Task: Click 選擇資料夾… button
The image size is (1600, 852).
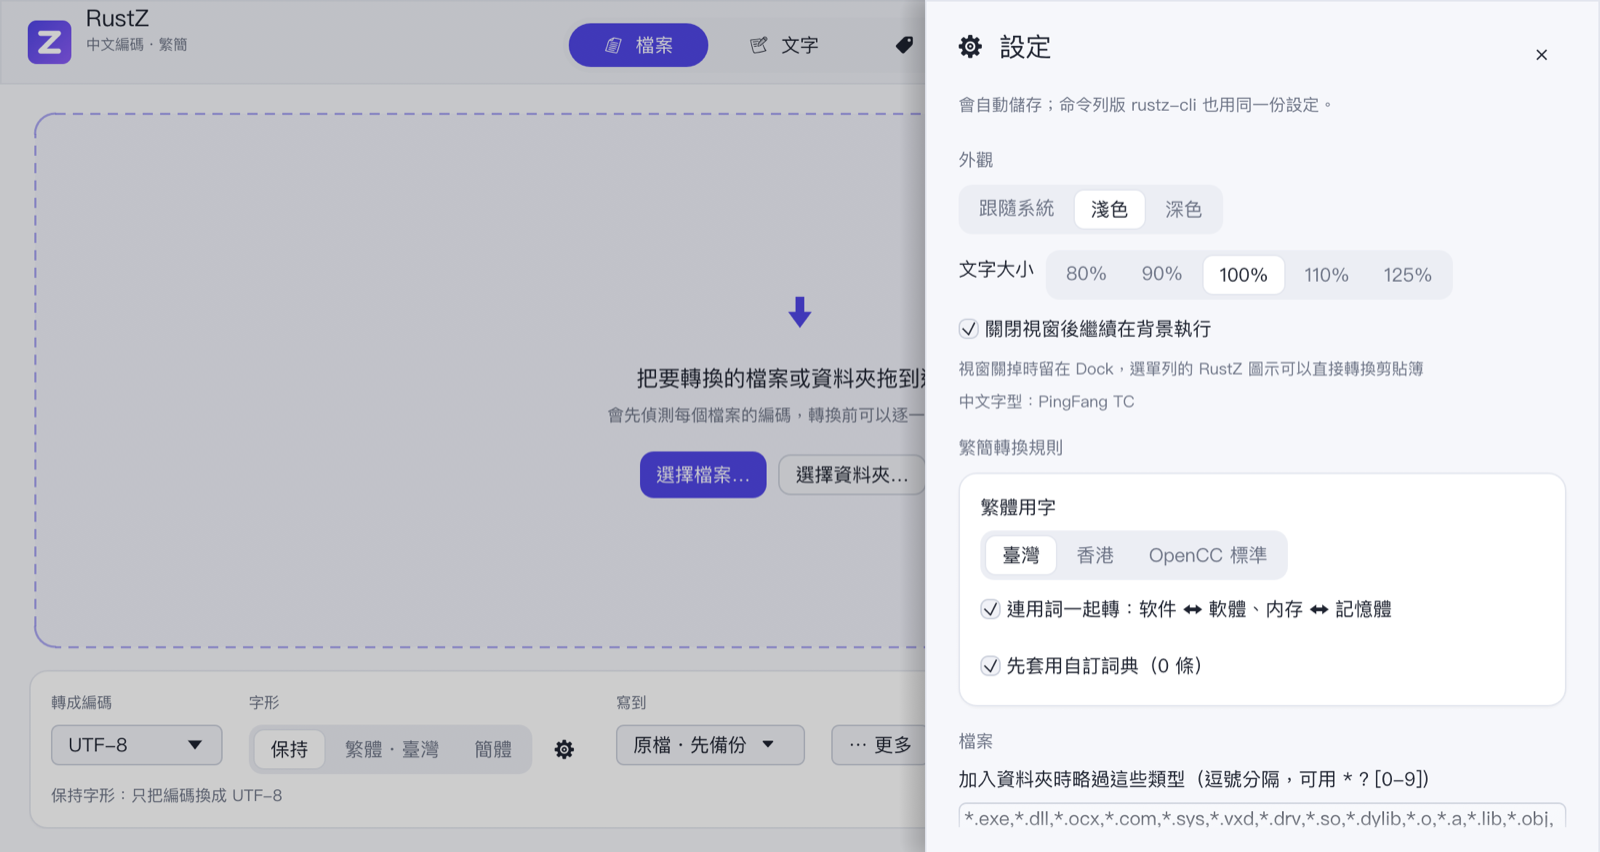Action: (852, 475)
